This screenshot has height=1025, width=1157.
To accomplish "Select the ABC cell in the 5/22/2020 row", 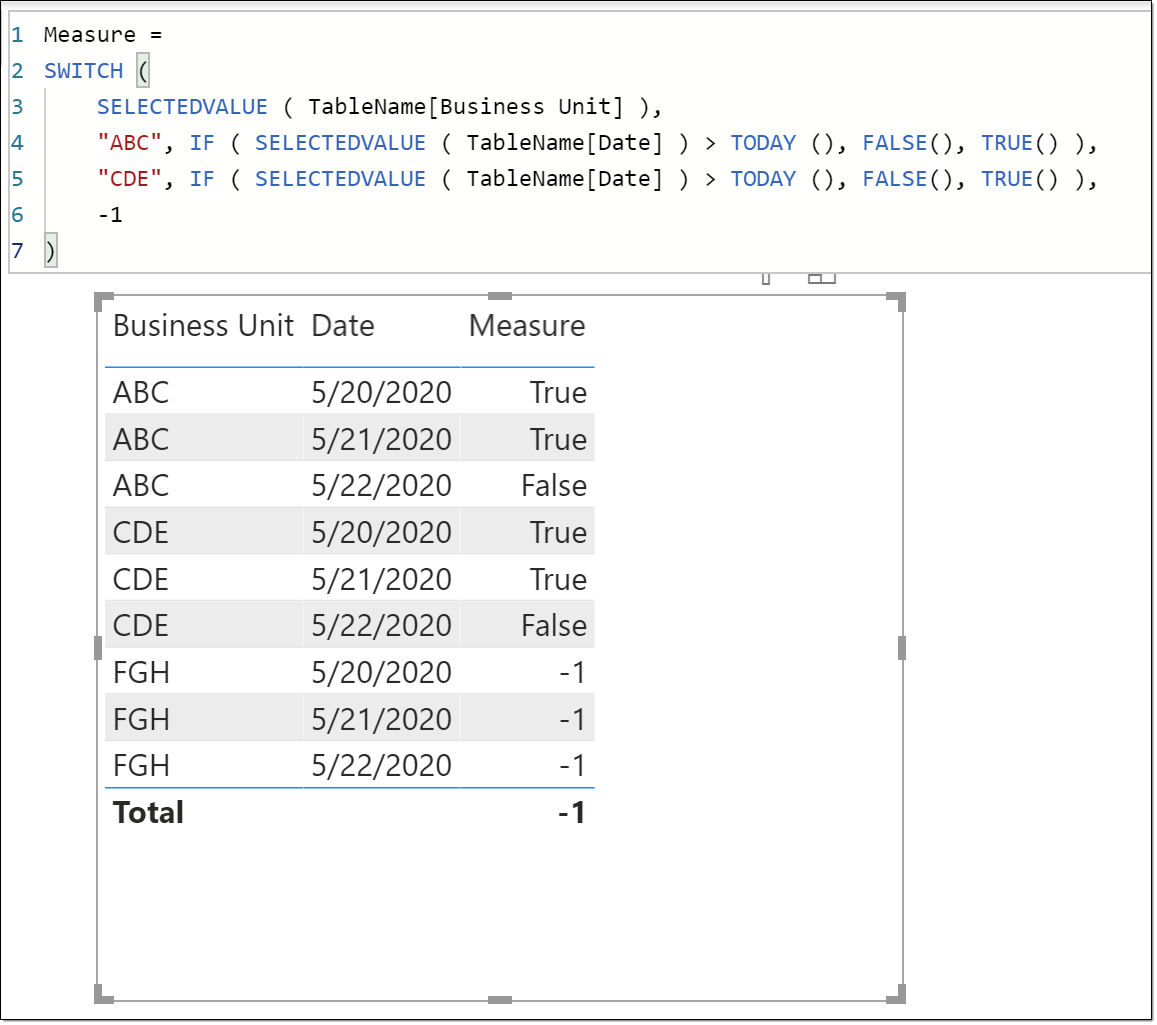I will (141, 486).
